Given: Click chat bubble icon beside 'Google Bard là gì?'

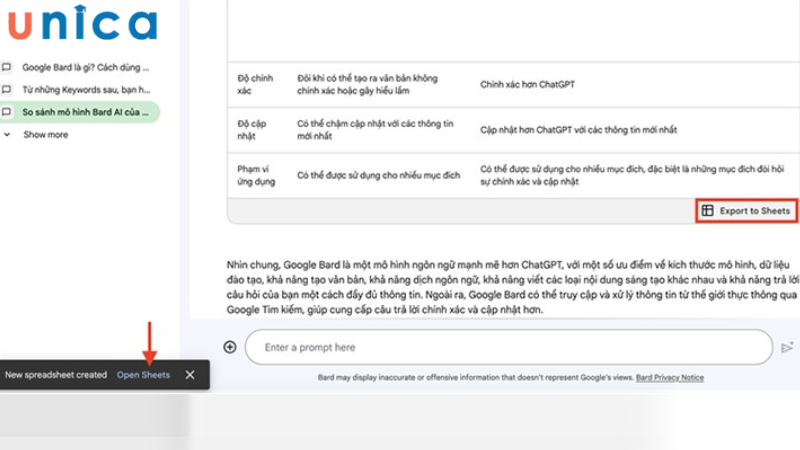Looking at the screenshot, I should [7, 67].
